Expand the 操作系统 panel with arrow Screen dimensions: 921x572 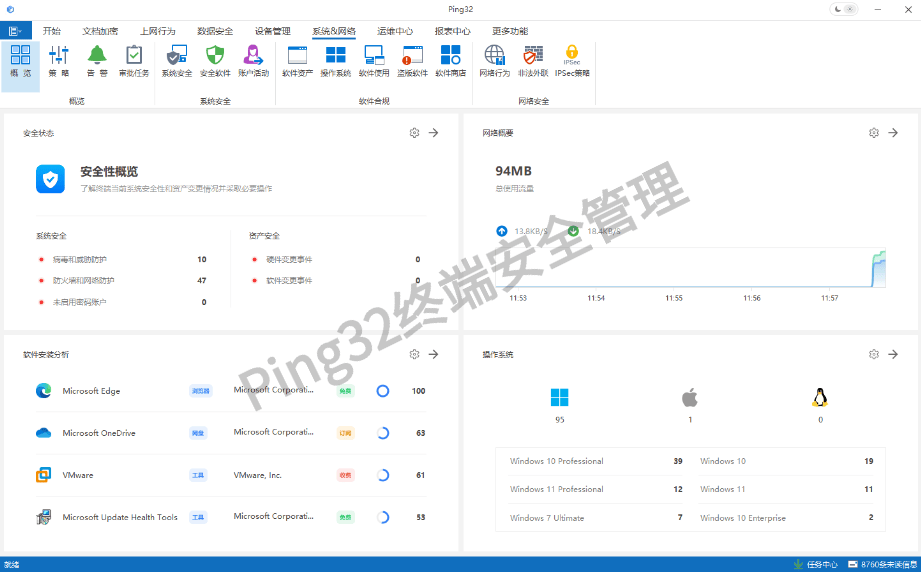[x=893, y=354]
